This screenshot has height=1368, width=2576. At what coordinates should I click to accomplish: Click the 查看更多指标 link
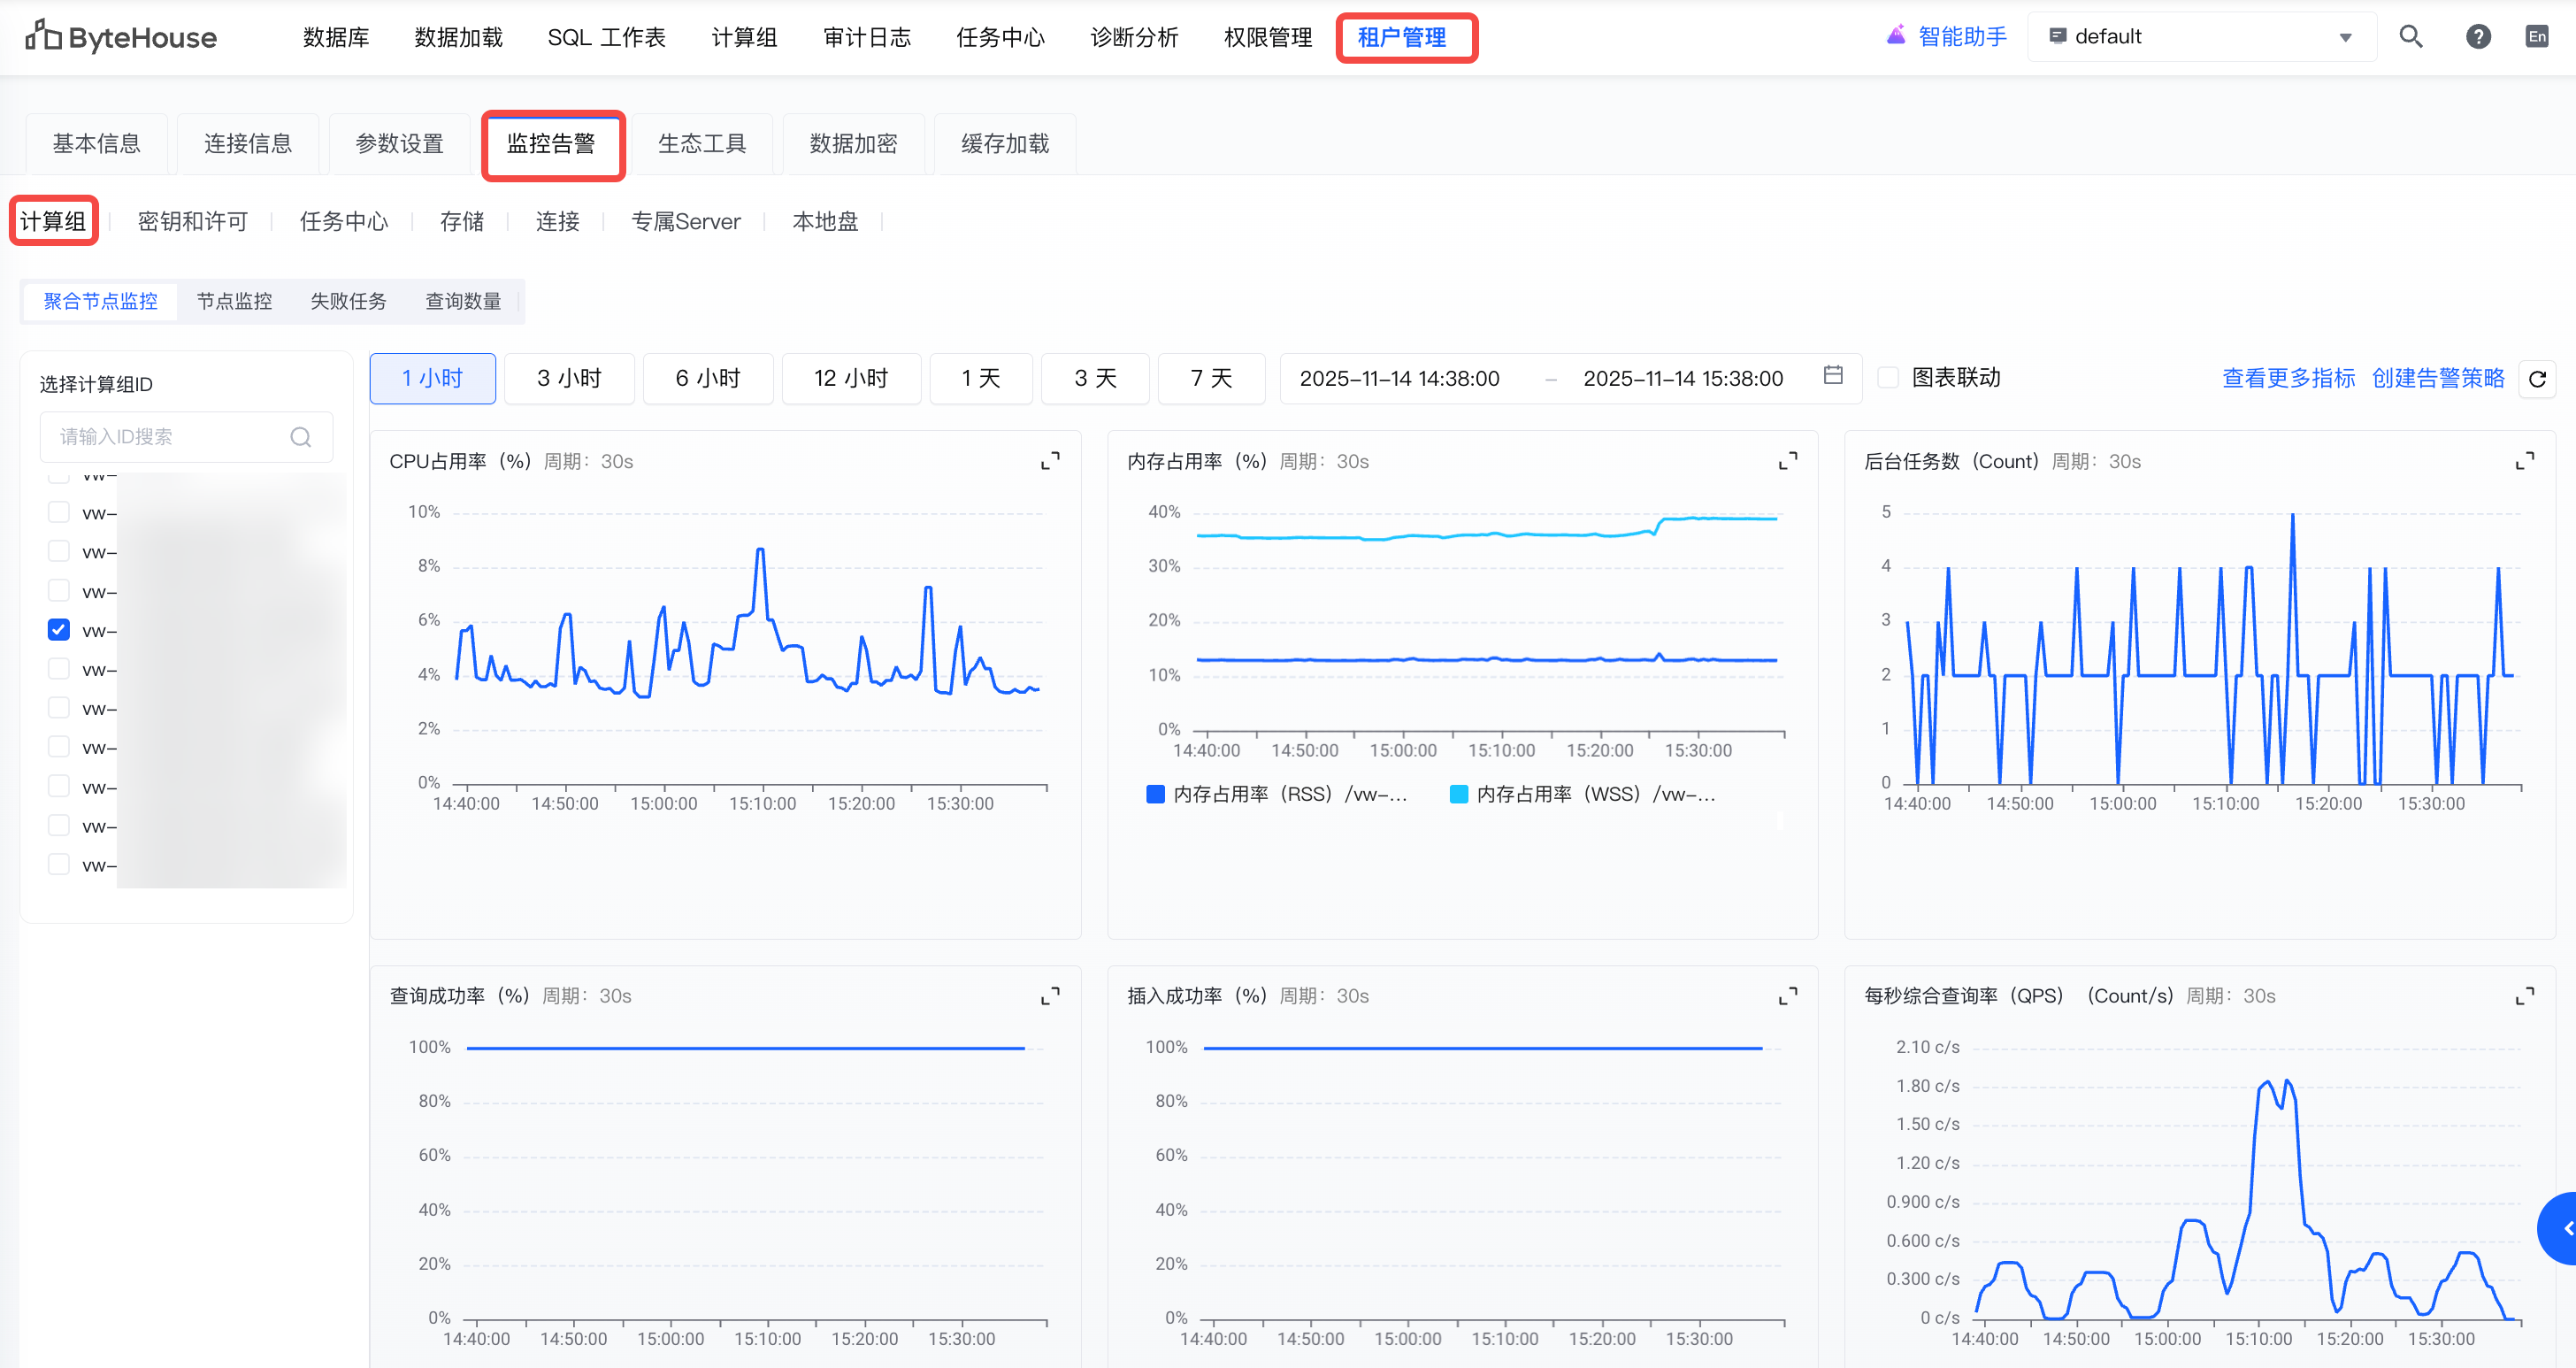(2287, 378)
